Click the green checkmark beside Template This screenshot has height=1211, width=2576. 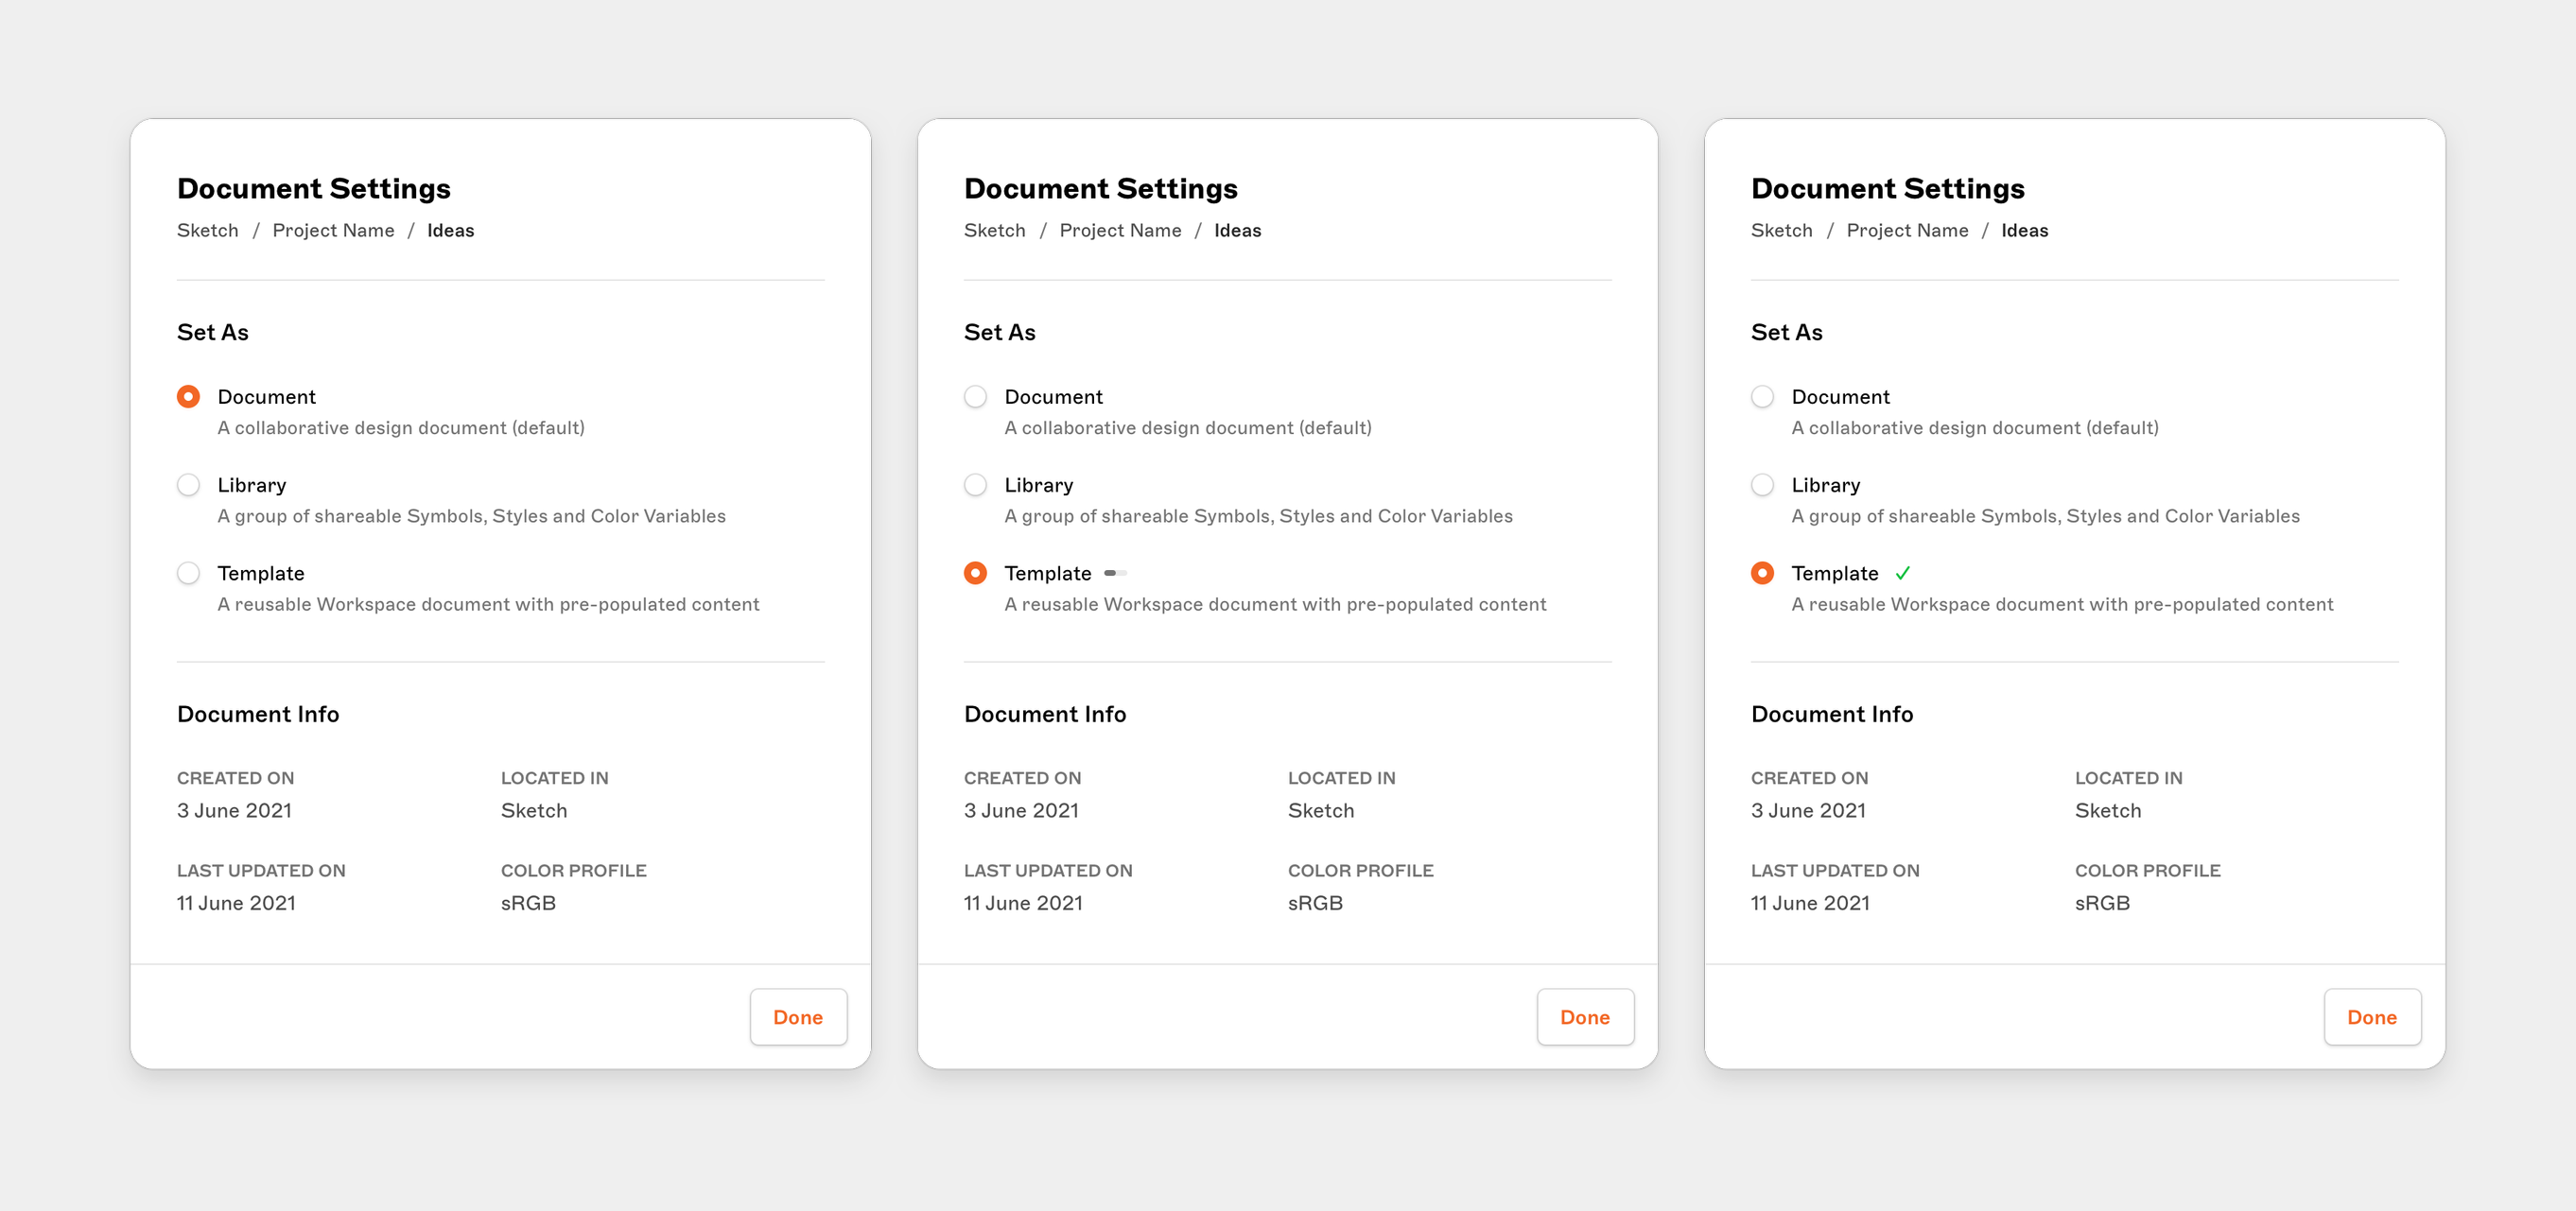1902,573
